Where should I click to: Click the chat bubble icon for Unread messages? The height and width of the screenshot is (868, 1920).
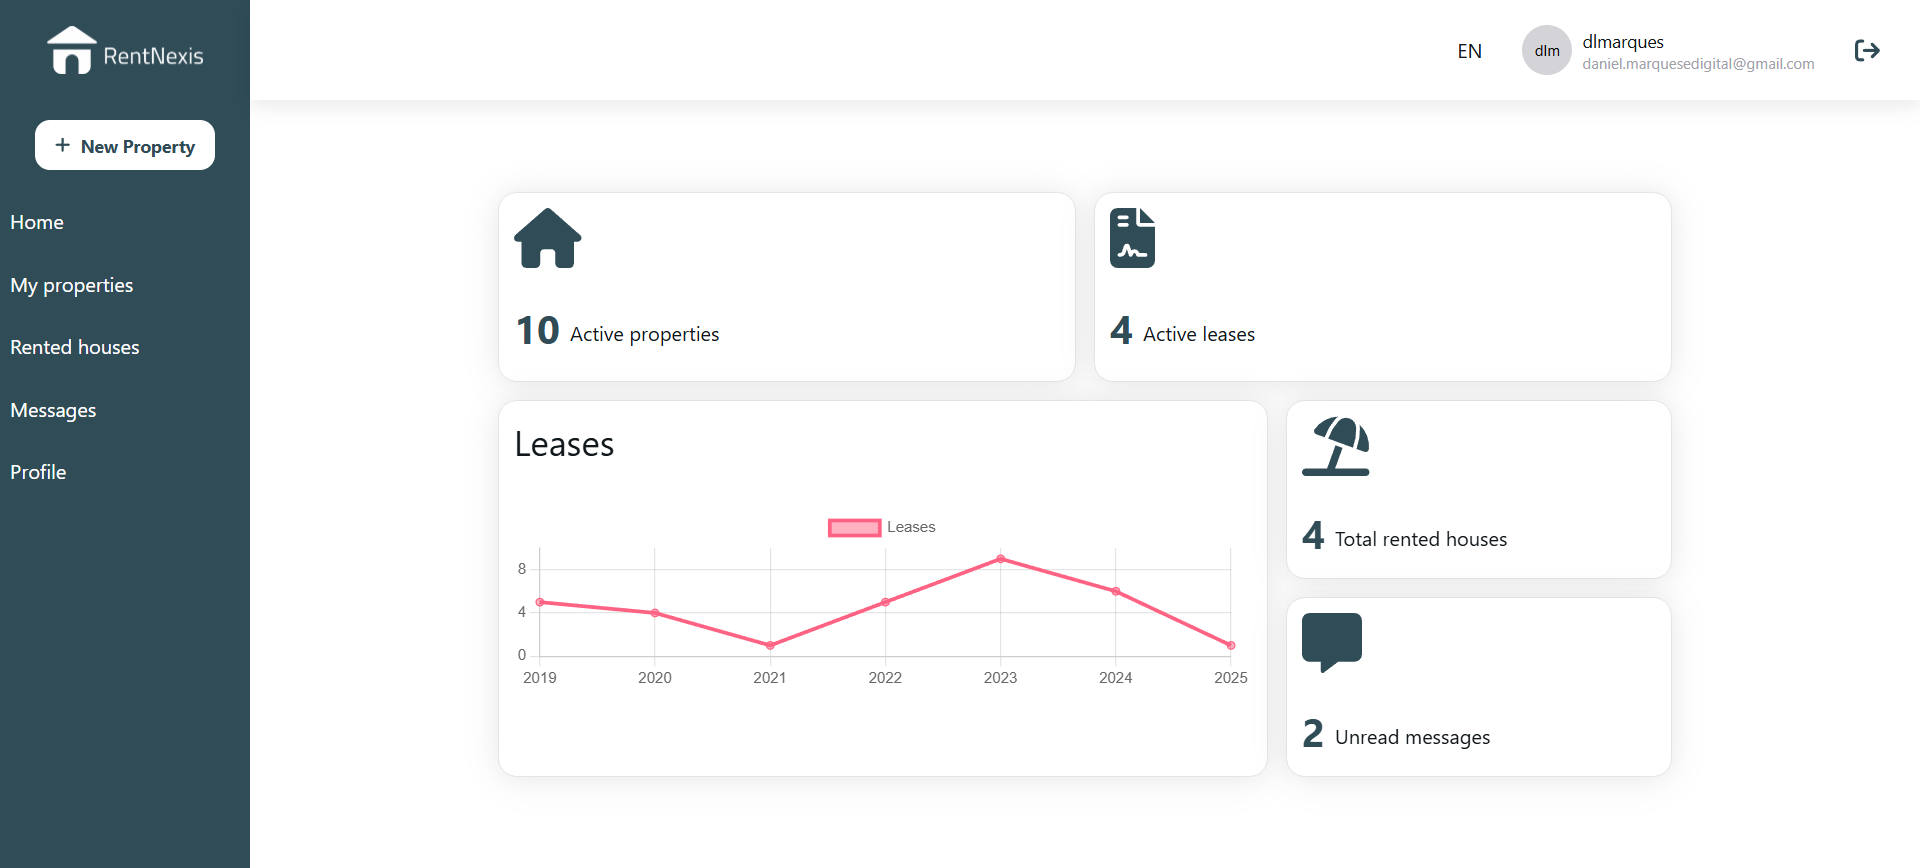pos(1331,641)
